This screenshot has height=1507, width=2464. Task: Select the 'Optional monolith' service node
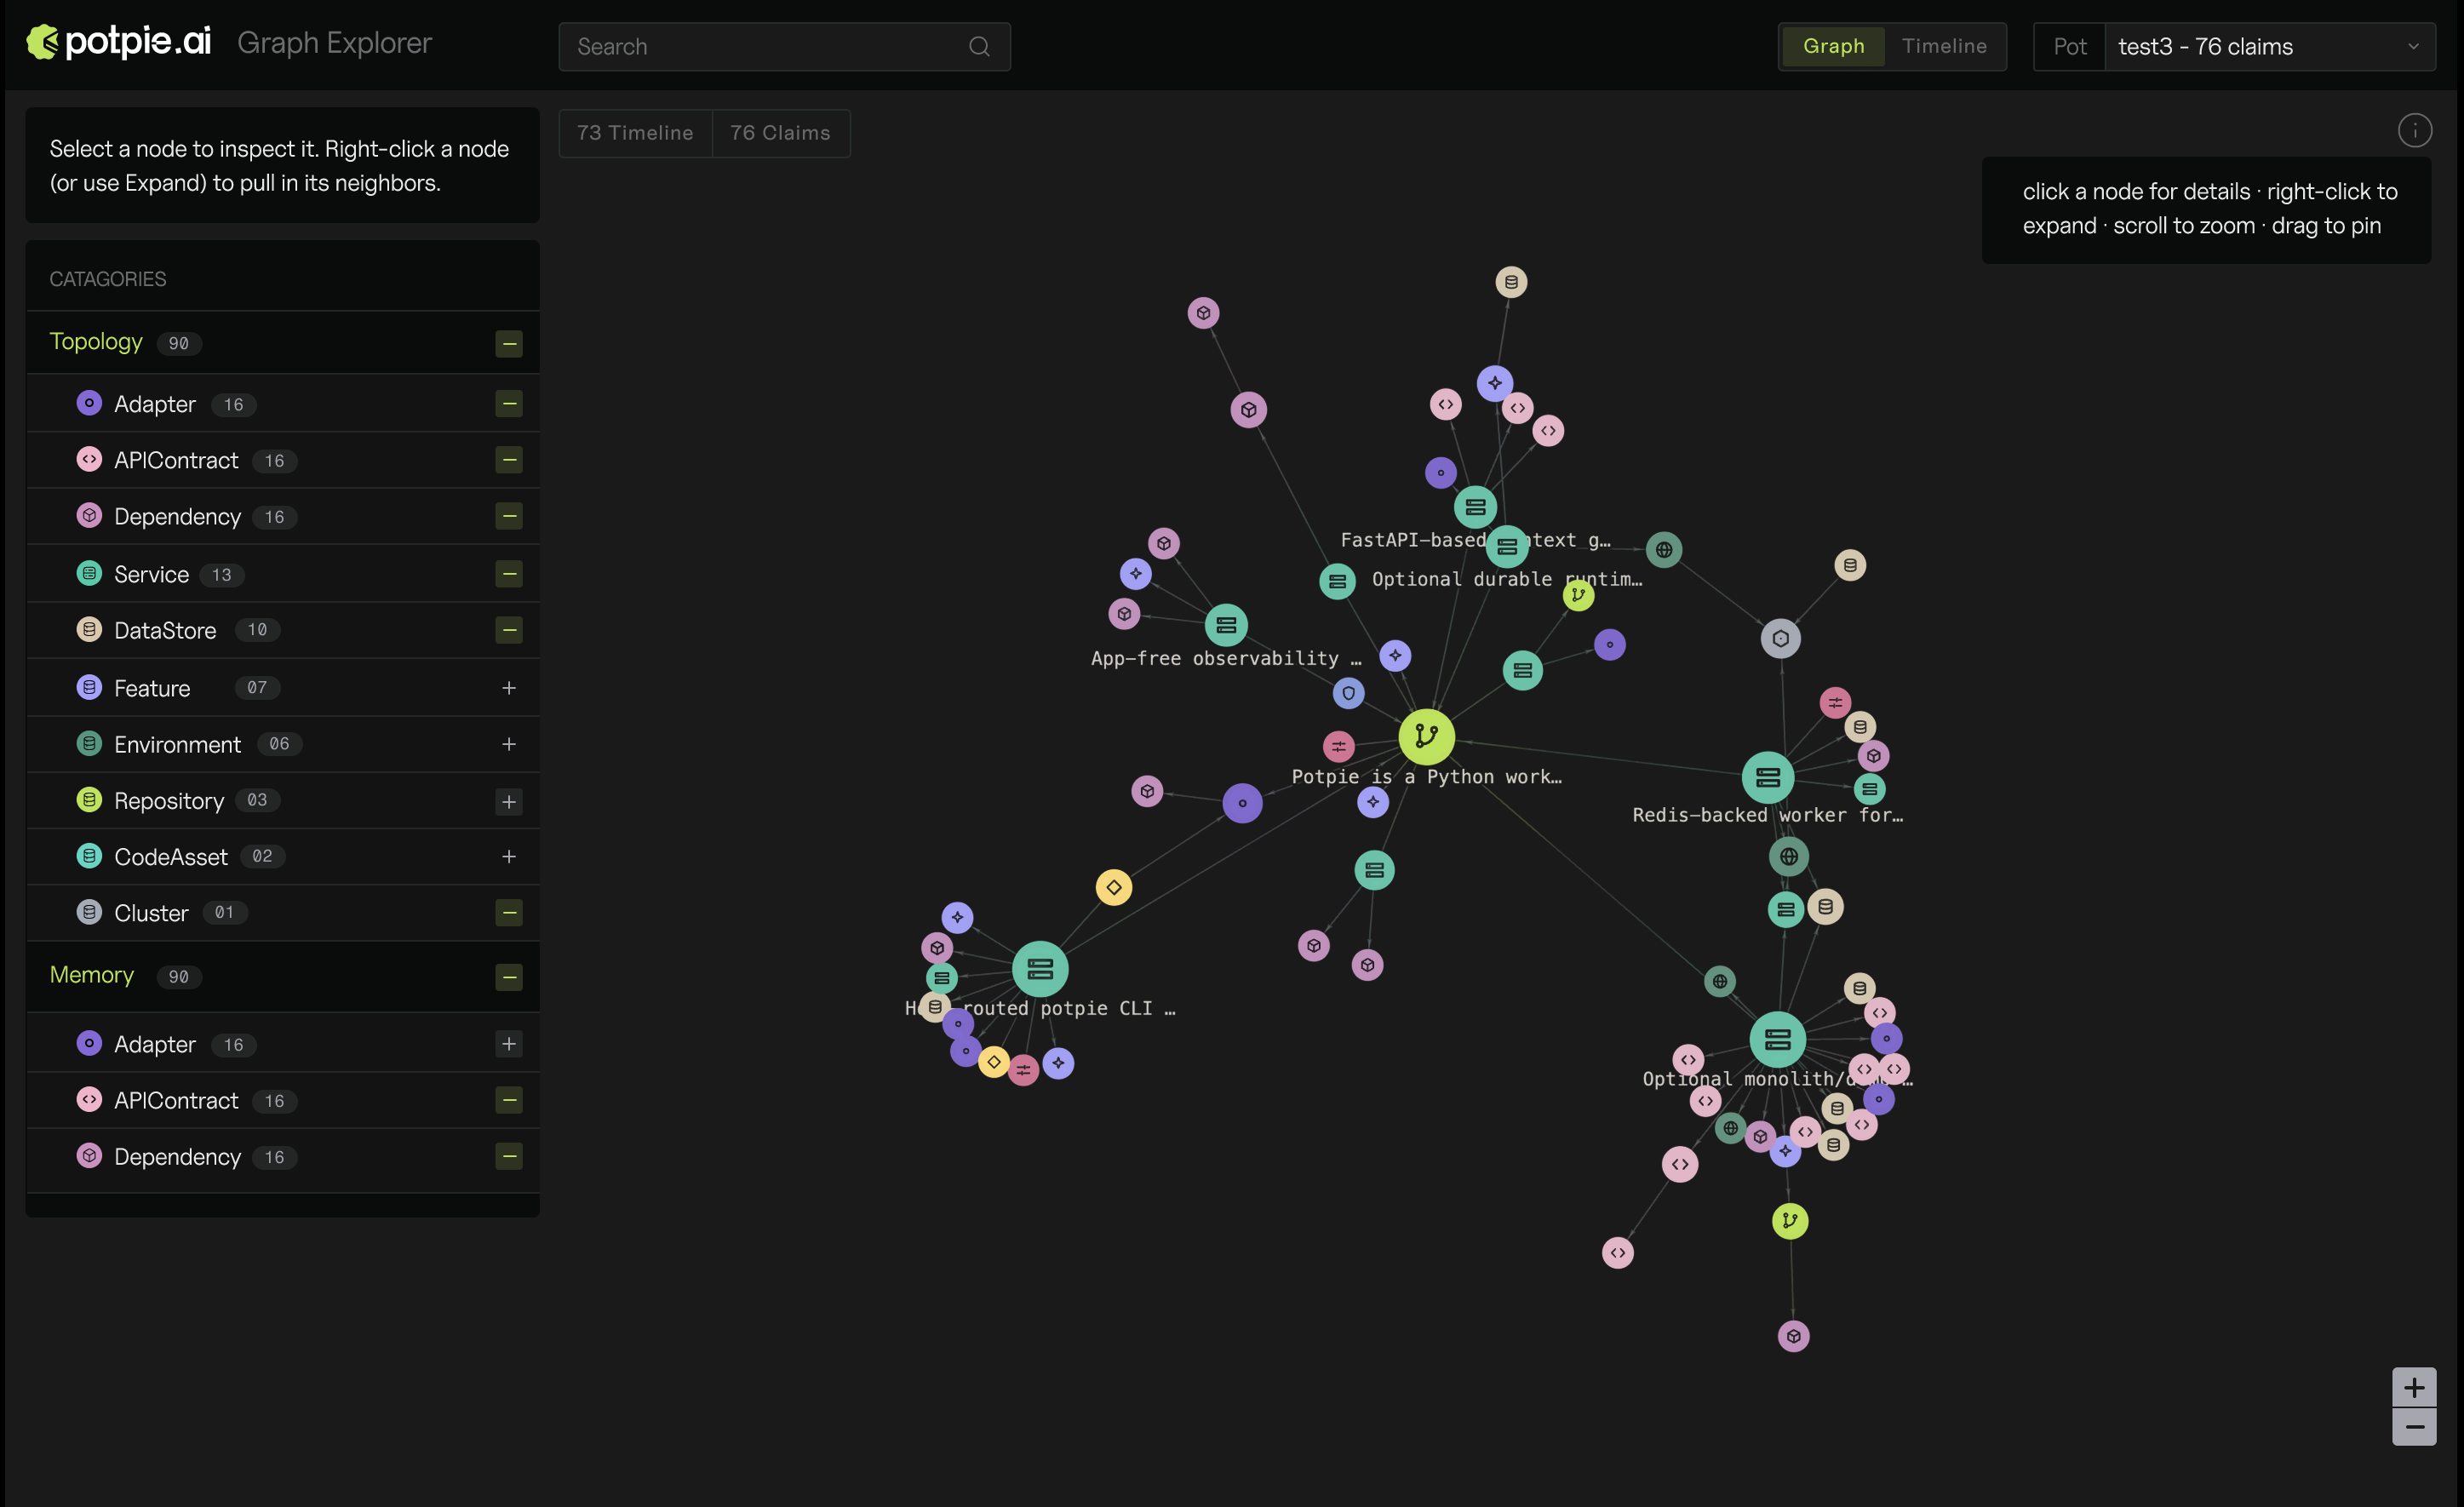(1777, 1040)
